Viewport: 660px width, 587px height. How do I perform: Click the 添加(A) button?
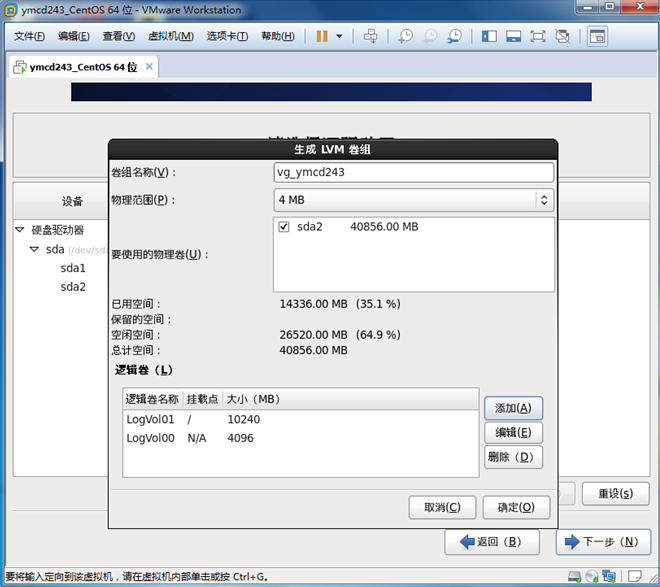(513, 408)
